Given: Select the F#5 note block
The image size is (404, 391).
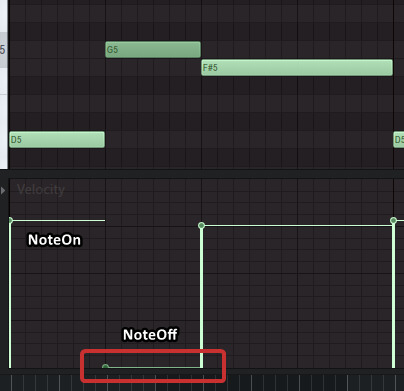Looking at the screenshot, I should (297, 68).
